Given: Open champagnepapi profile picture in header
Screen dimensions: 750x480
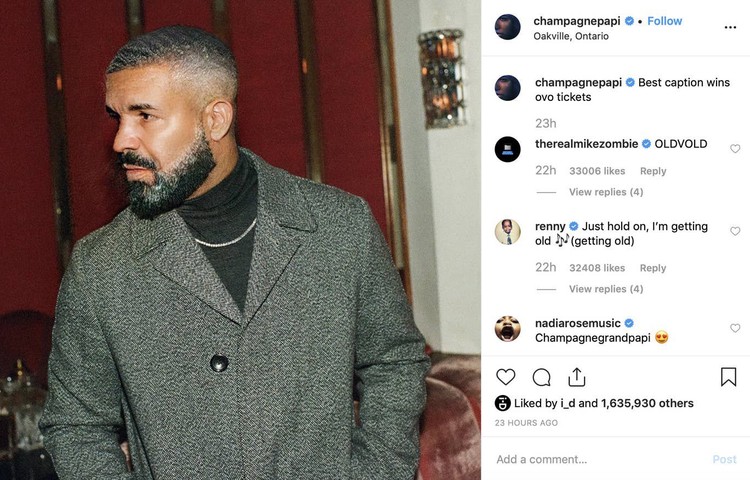Looking at the screenshot, I should pyautogui.click(x=507, y=27).
